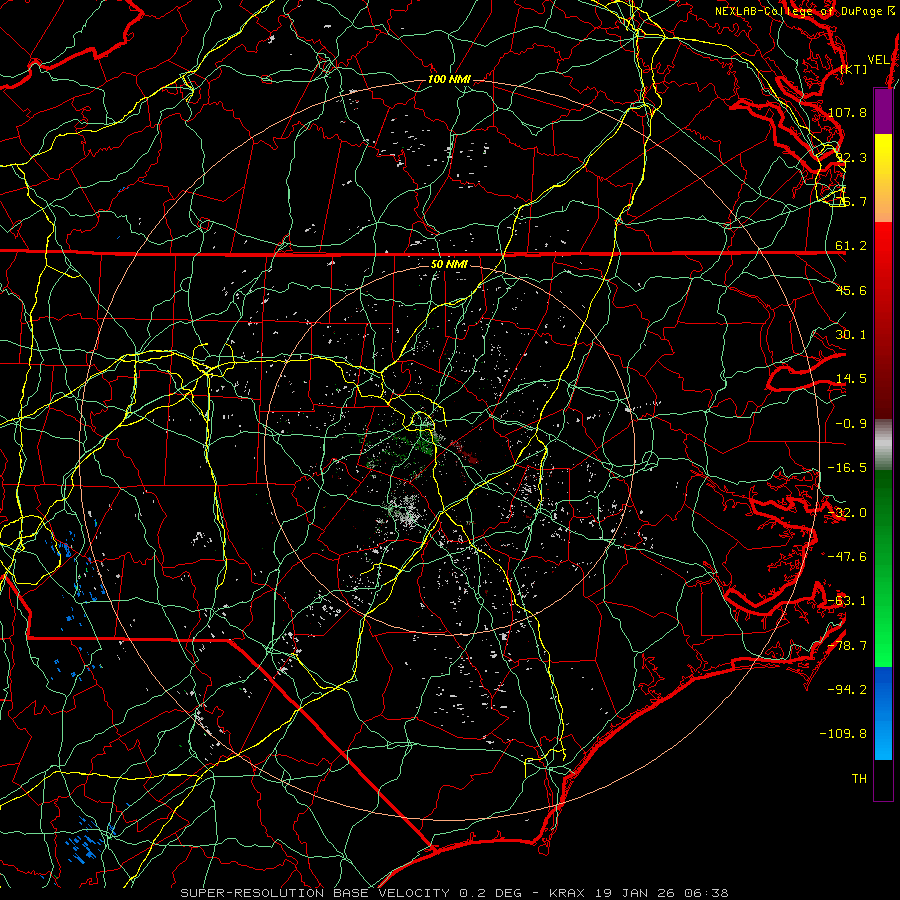Select the 45.6 velocity scale value

tap(851, 290)
